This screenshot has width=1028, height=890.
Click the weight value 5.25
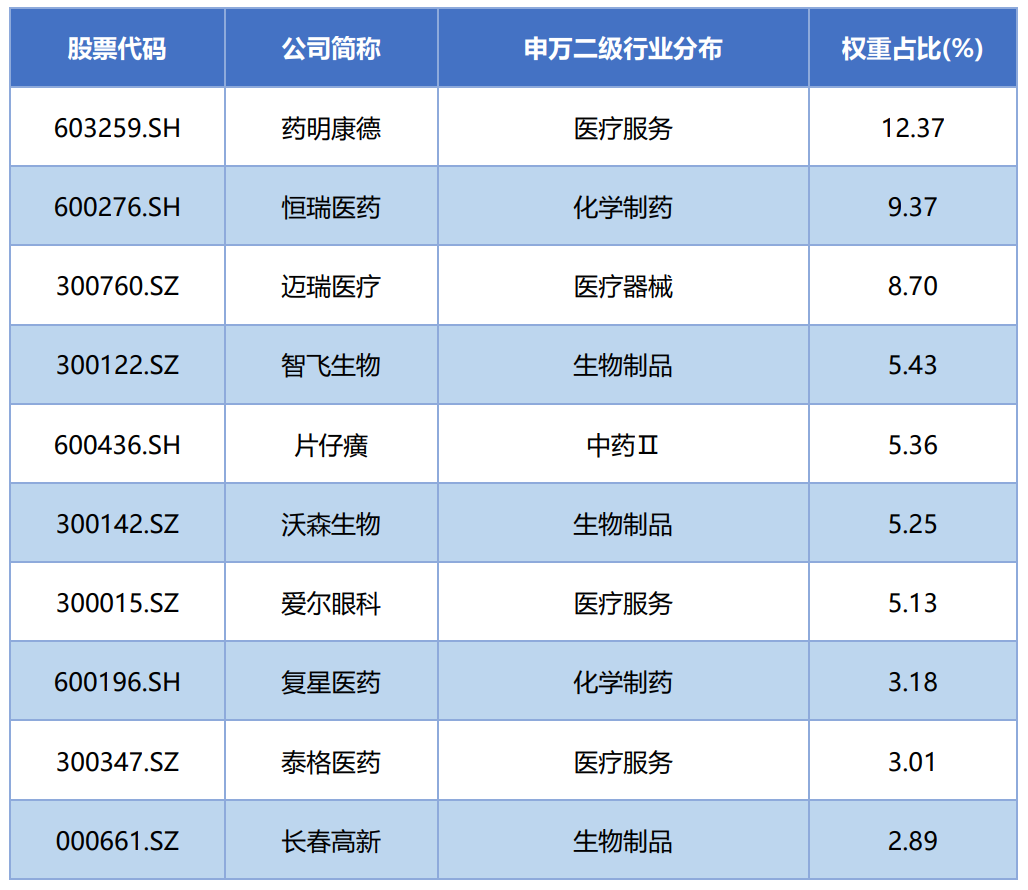913,524
